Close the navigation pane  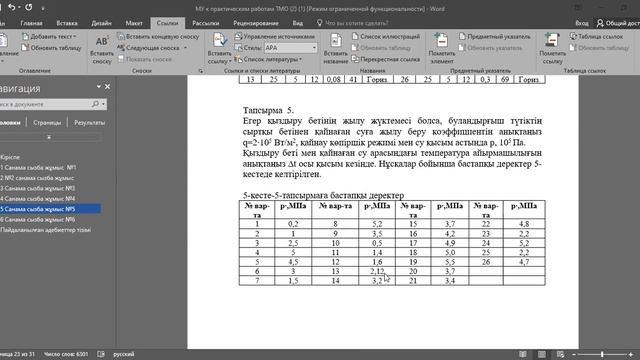pos(107,87)
